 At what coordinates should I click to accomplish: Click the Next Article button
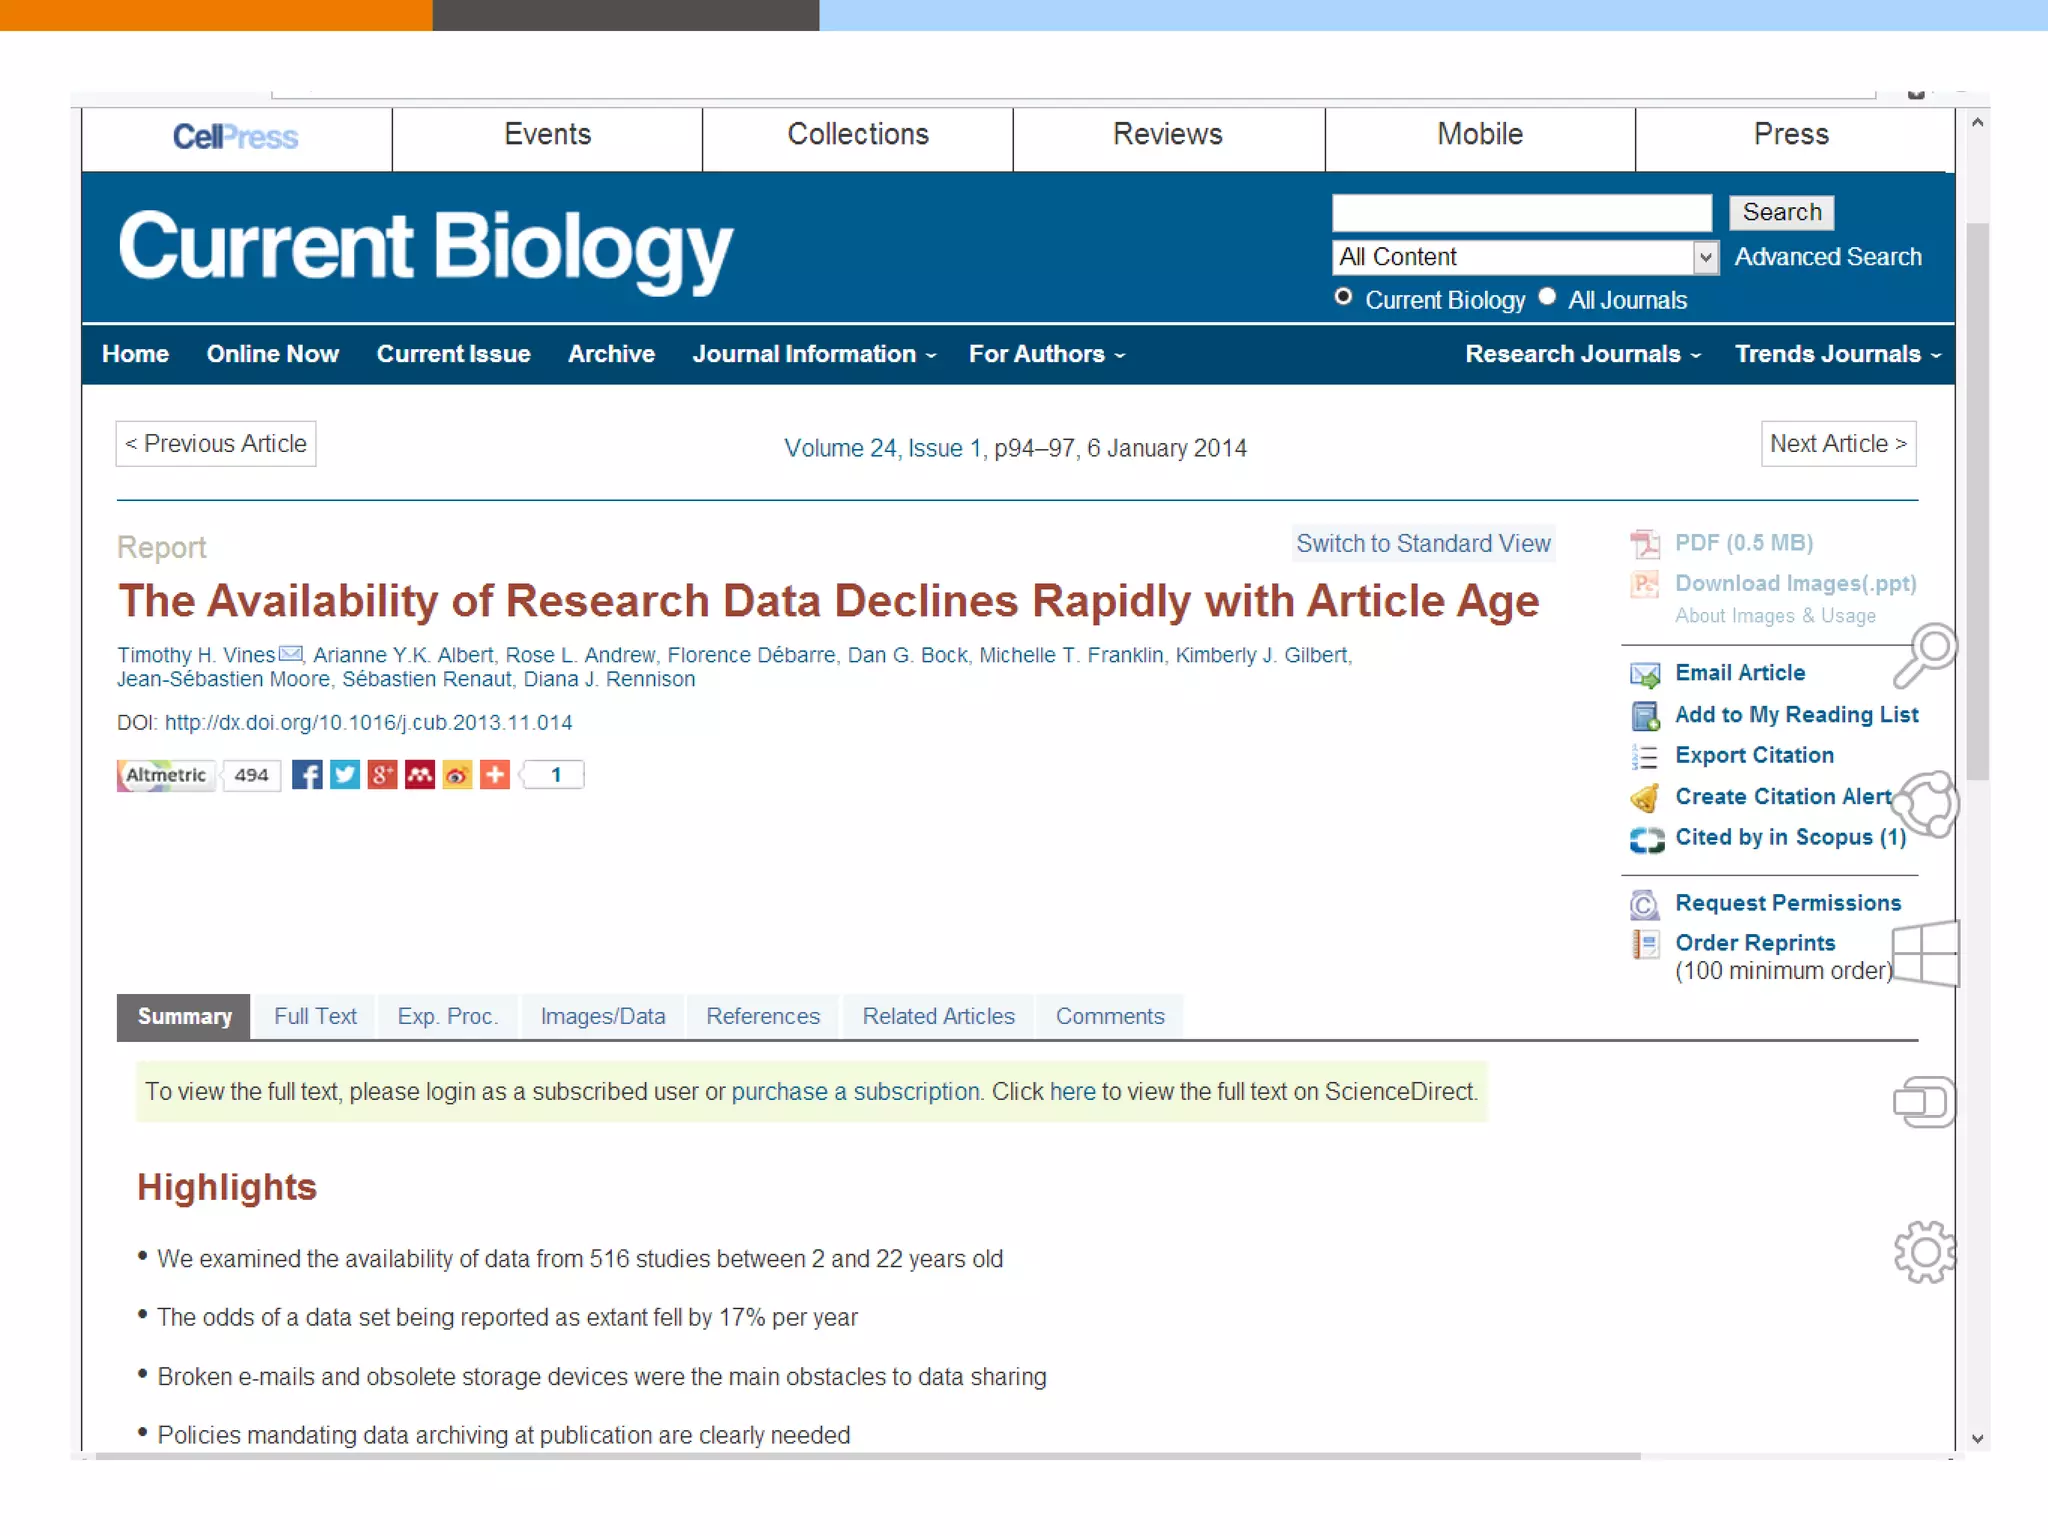1837,444
